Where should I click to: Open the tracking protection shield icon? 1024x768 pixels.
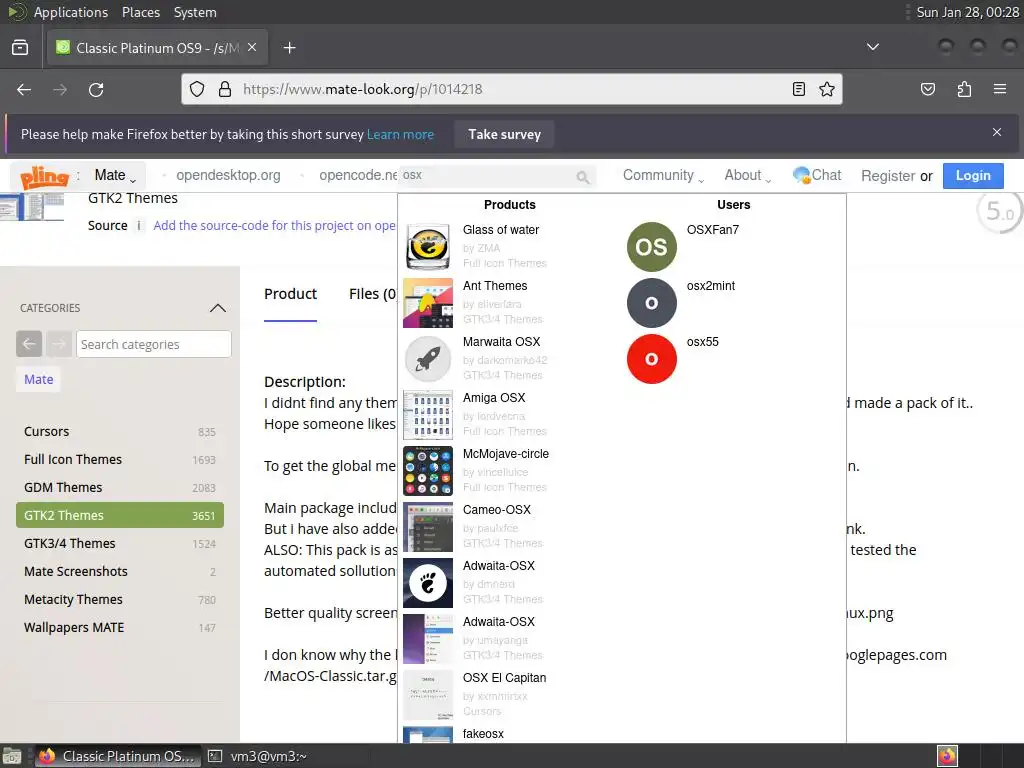click(197, 89)
